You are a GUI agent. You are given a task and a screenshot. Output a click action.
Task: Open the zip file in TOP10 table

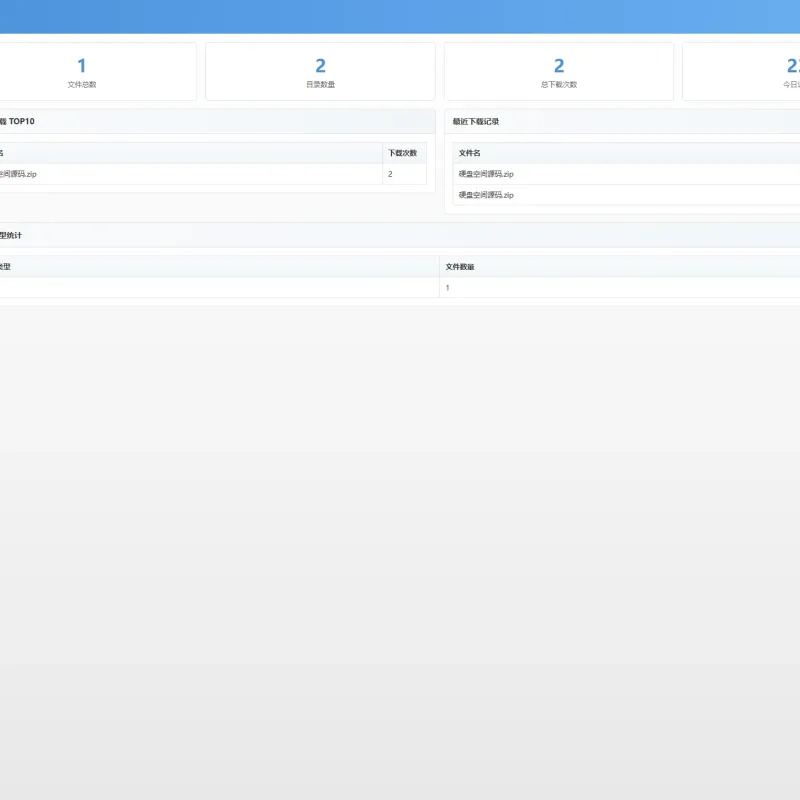click(18, 174)
